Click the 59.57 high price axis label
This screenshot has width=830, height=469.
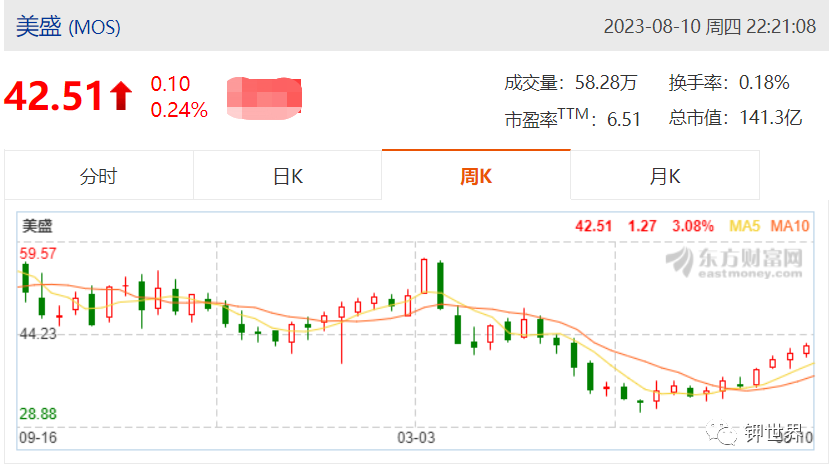pyautogui.click(x=38, y=254)
